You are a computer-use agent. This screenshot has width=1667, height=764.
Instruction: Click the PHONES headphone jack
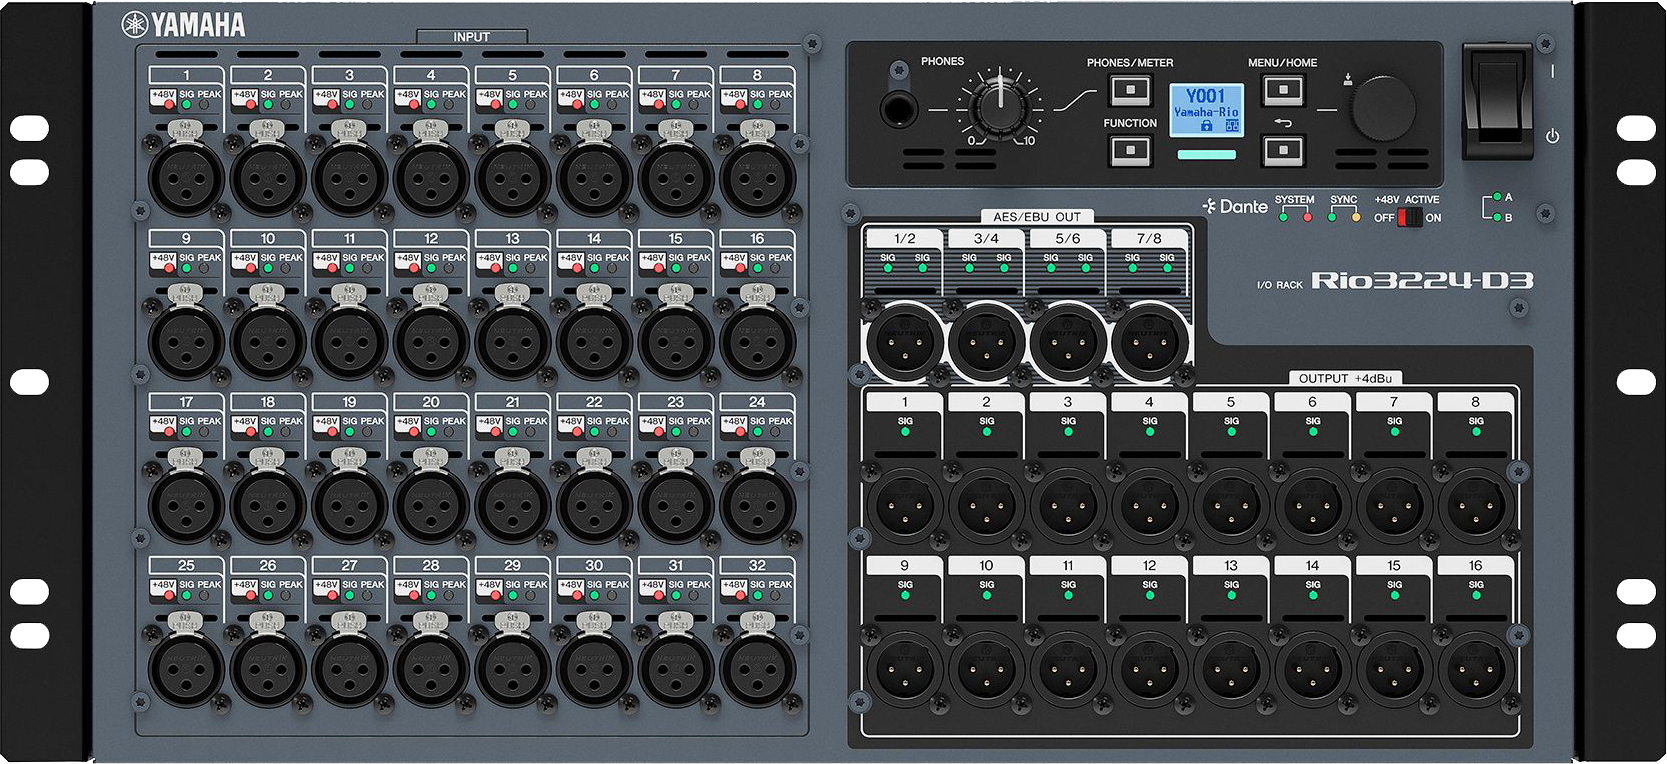(x=898, y=108)
